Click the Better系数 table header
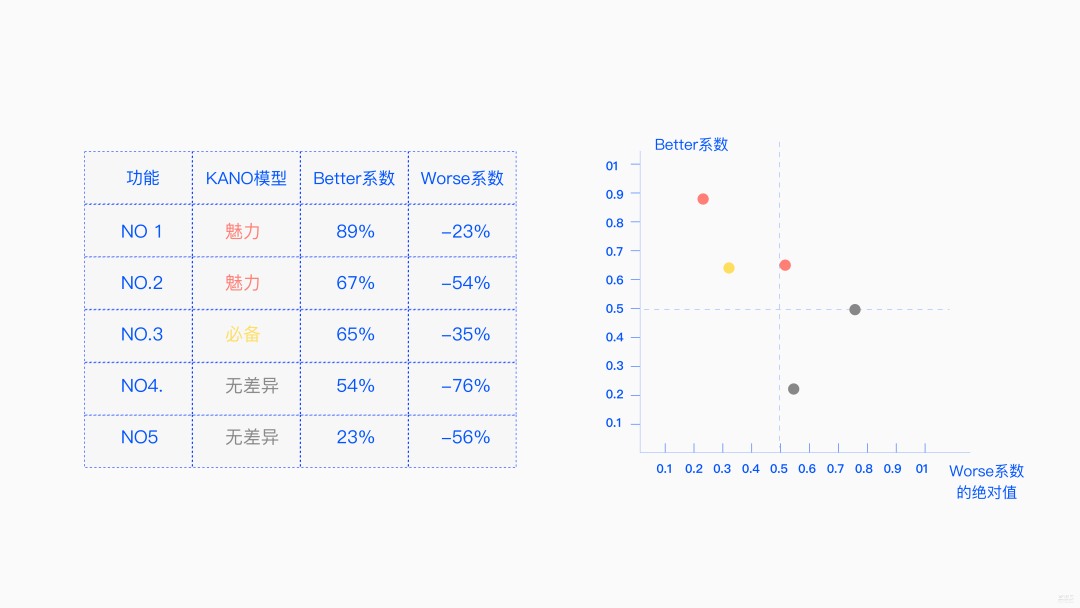This screenshot has height=608, width=1080. click(x=354, y=178)
